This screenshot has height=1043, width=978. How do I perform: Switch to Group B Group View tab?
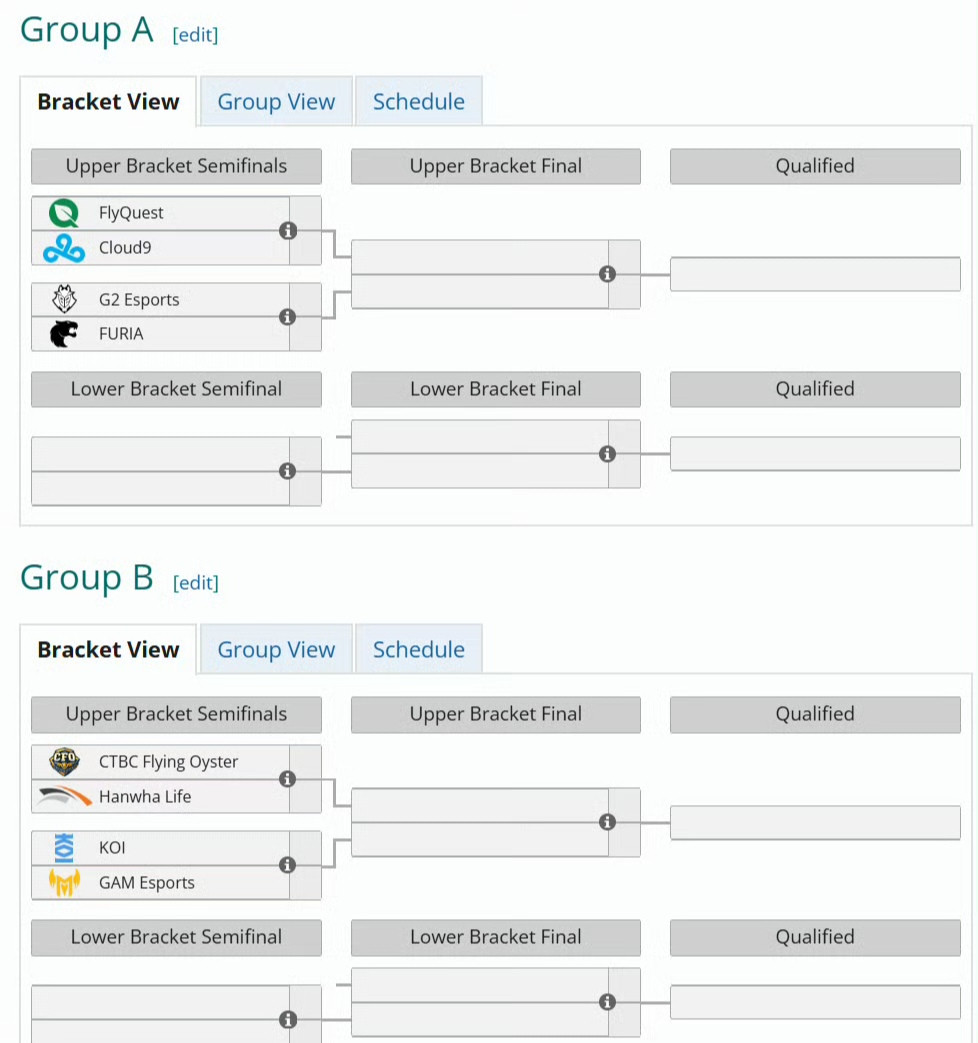(276, 650)
